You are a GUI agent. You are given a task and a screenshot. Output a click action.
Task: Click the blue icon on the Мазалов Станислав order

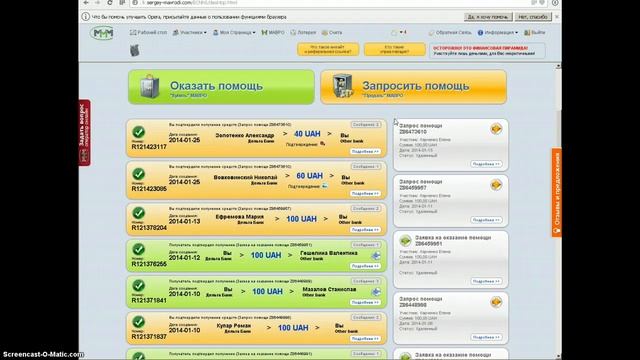click(376, 292)
